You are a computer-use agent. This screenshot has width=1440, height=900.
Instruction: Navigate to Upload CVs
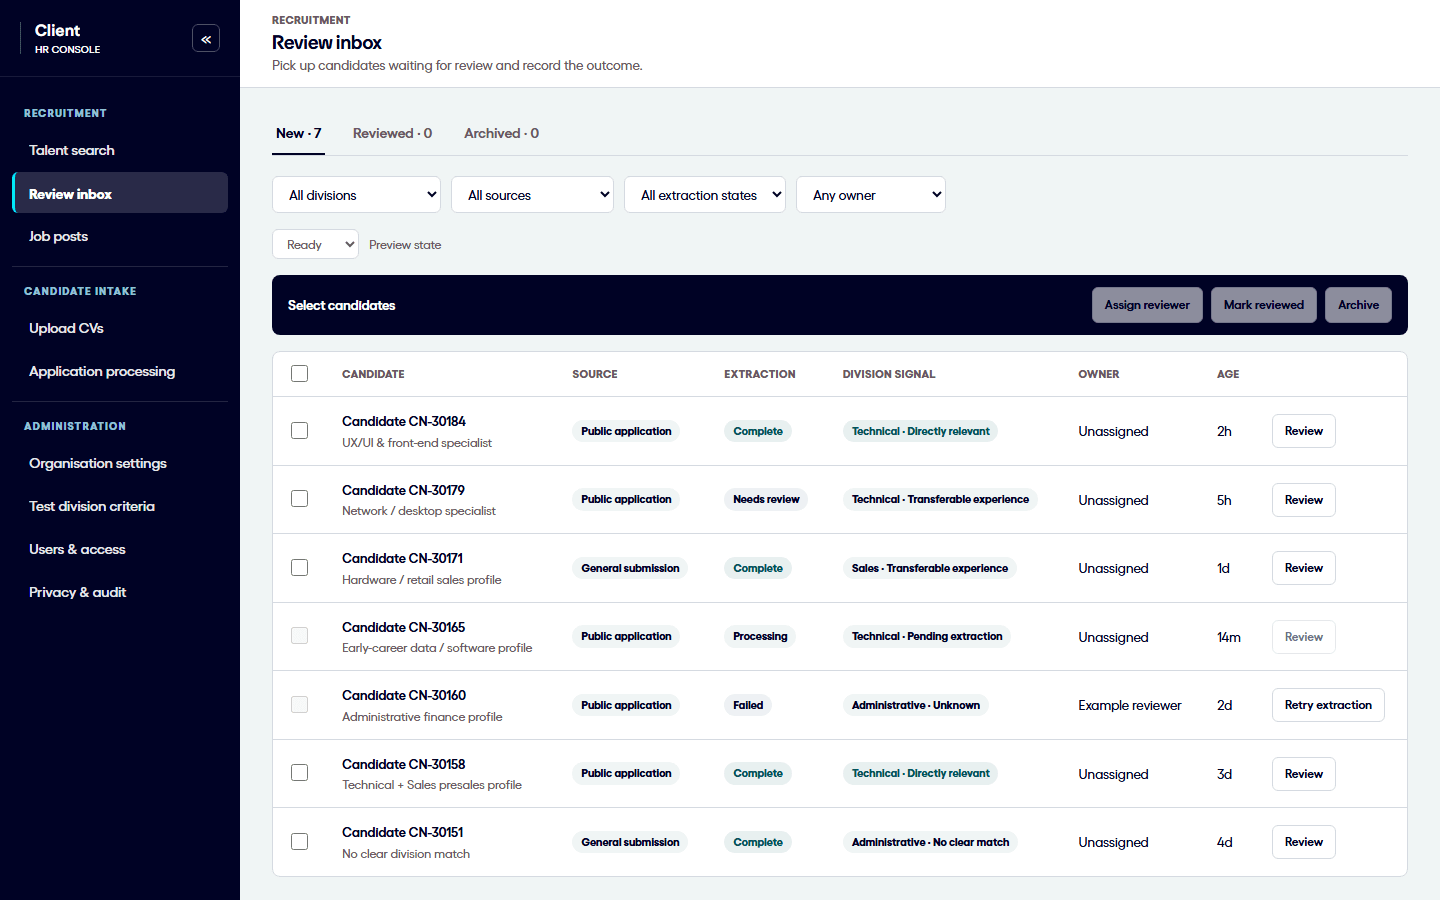coord(120,328)
